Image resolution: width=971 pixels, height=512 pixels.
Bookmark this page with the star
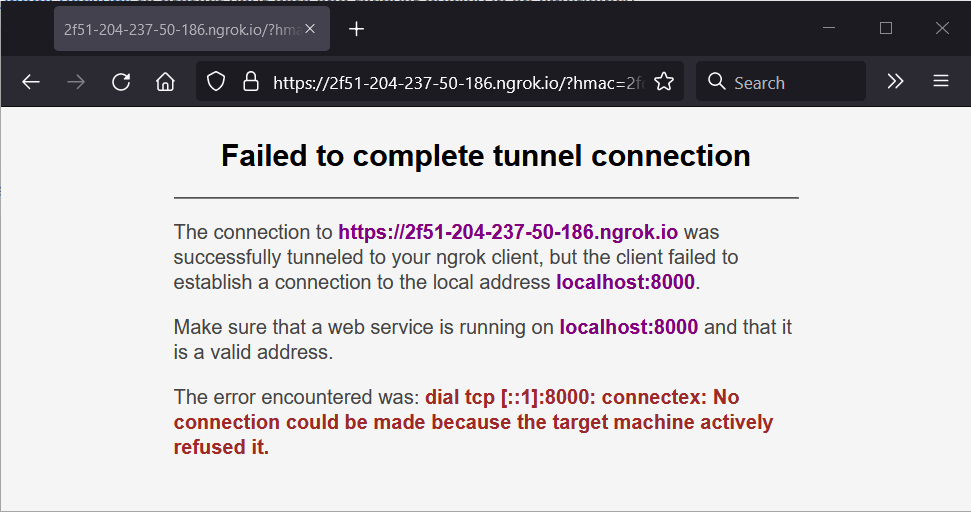point(664,83)
